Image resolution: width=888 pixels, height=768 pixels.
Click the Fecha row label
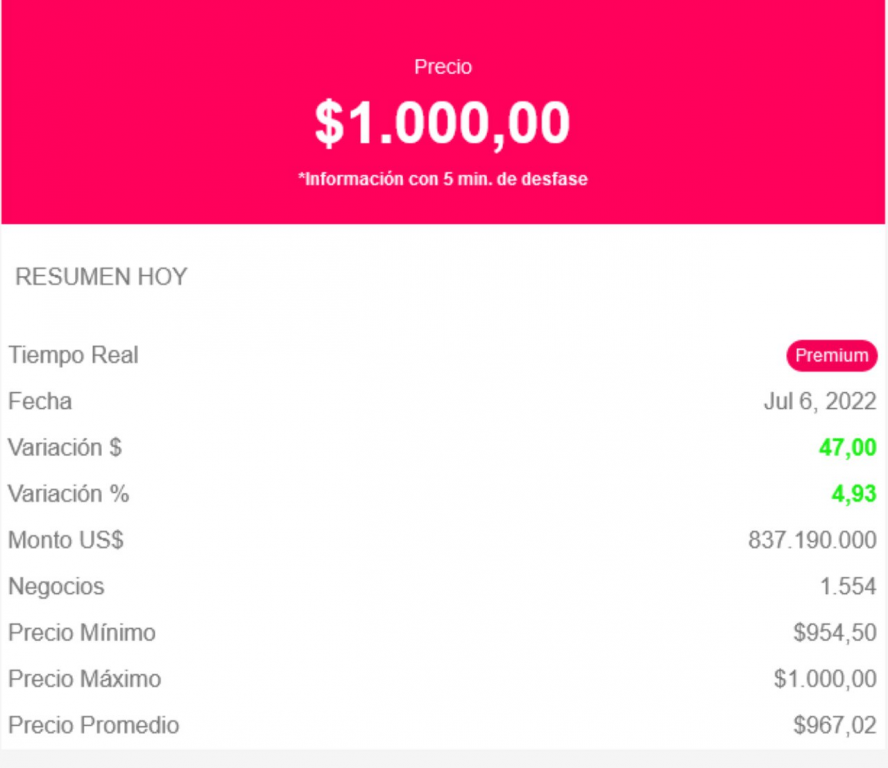click(40, 402)
